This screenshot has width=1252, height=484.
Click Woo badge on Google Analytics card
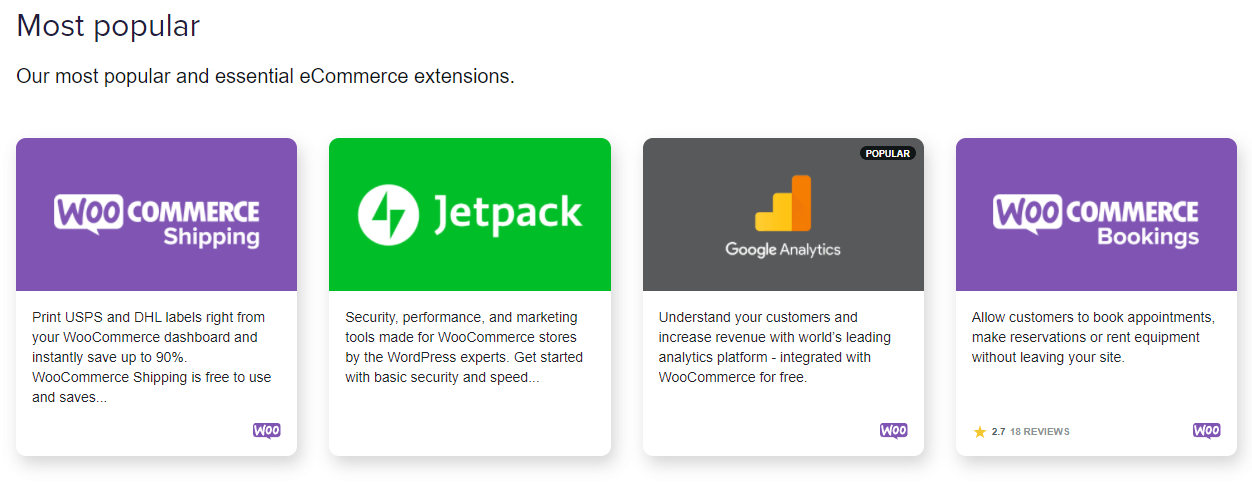(x=894, y=431)
